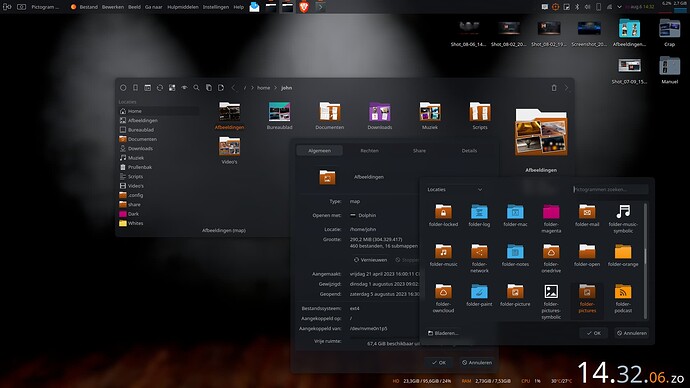Pick the folder-music-symbolic icon

coord(623,219)
